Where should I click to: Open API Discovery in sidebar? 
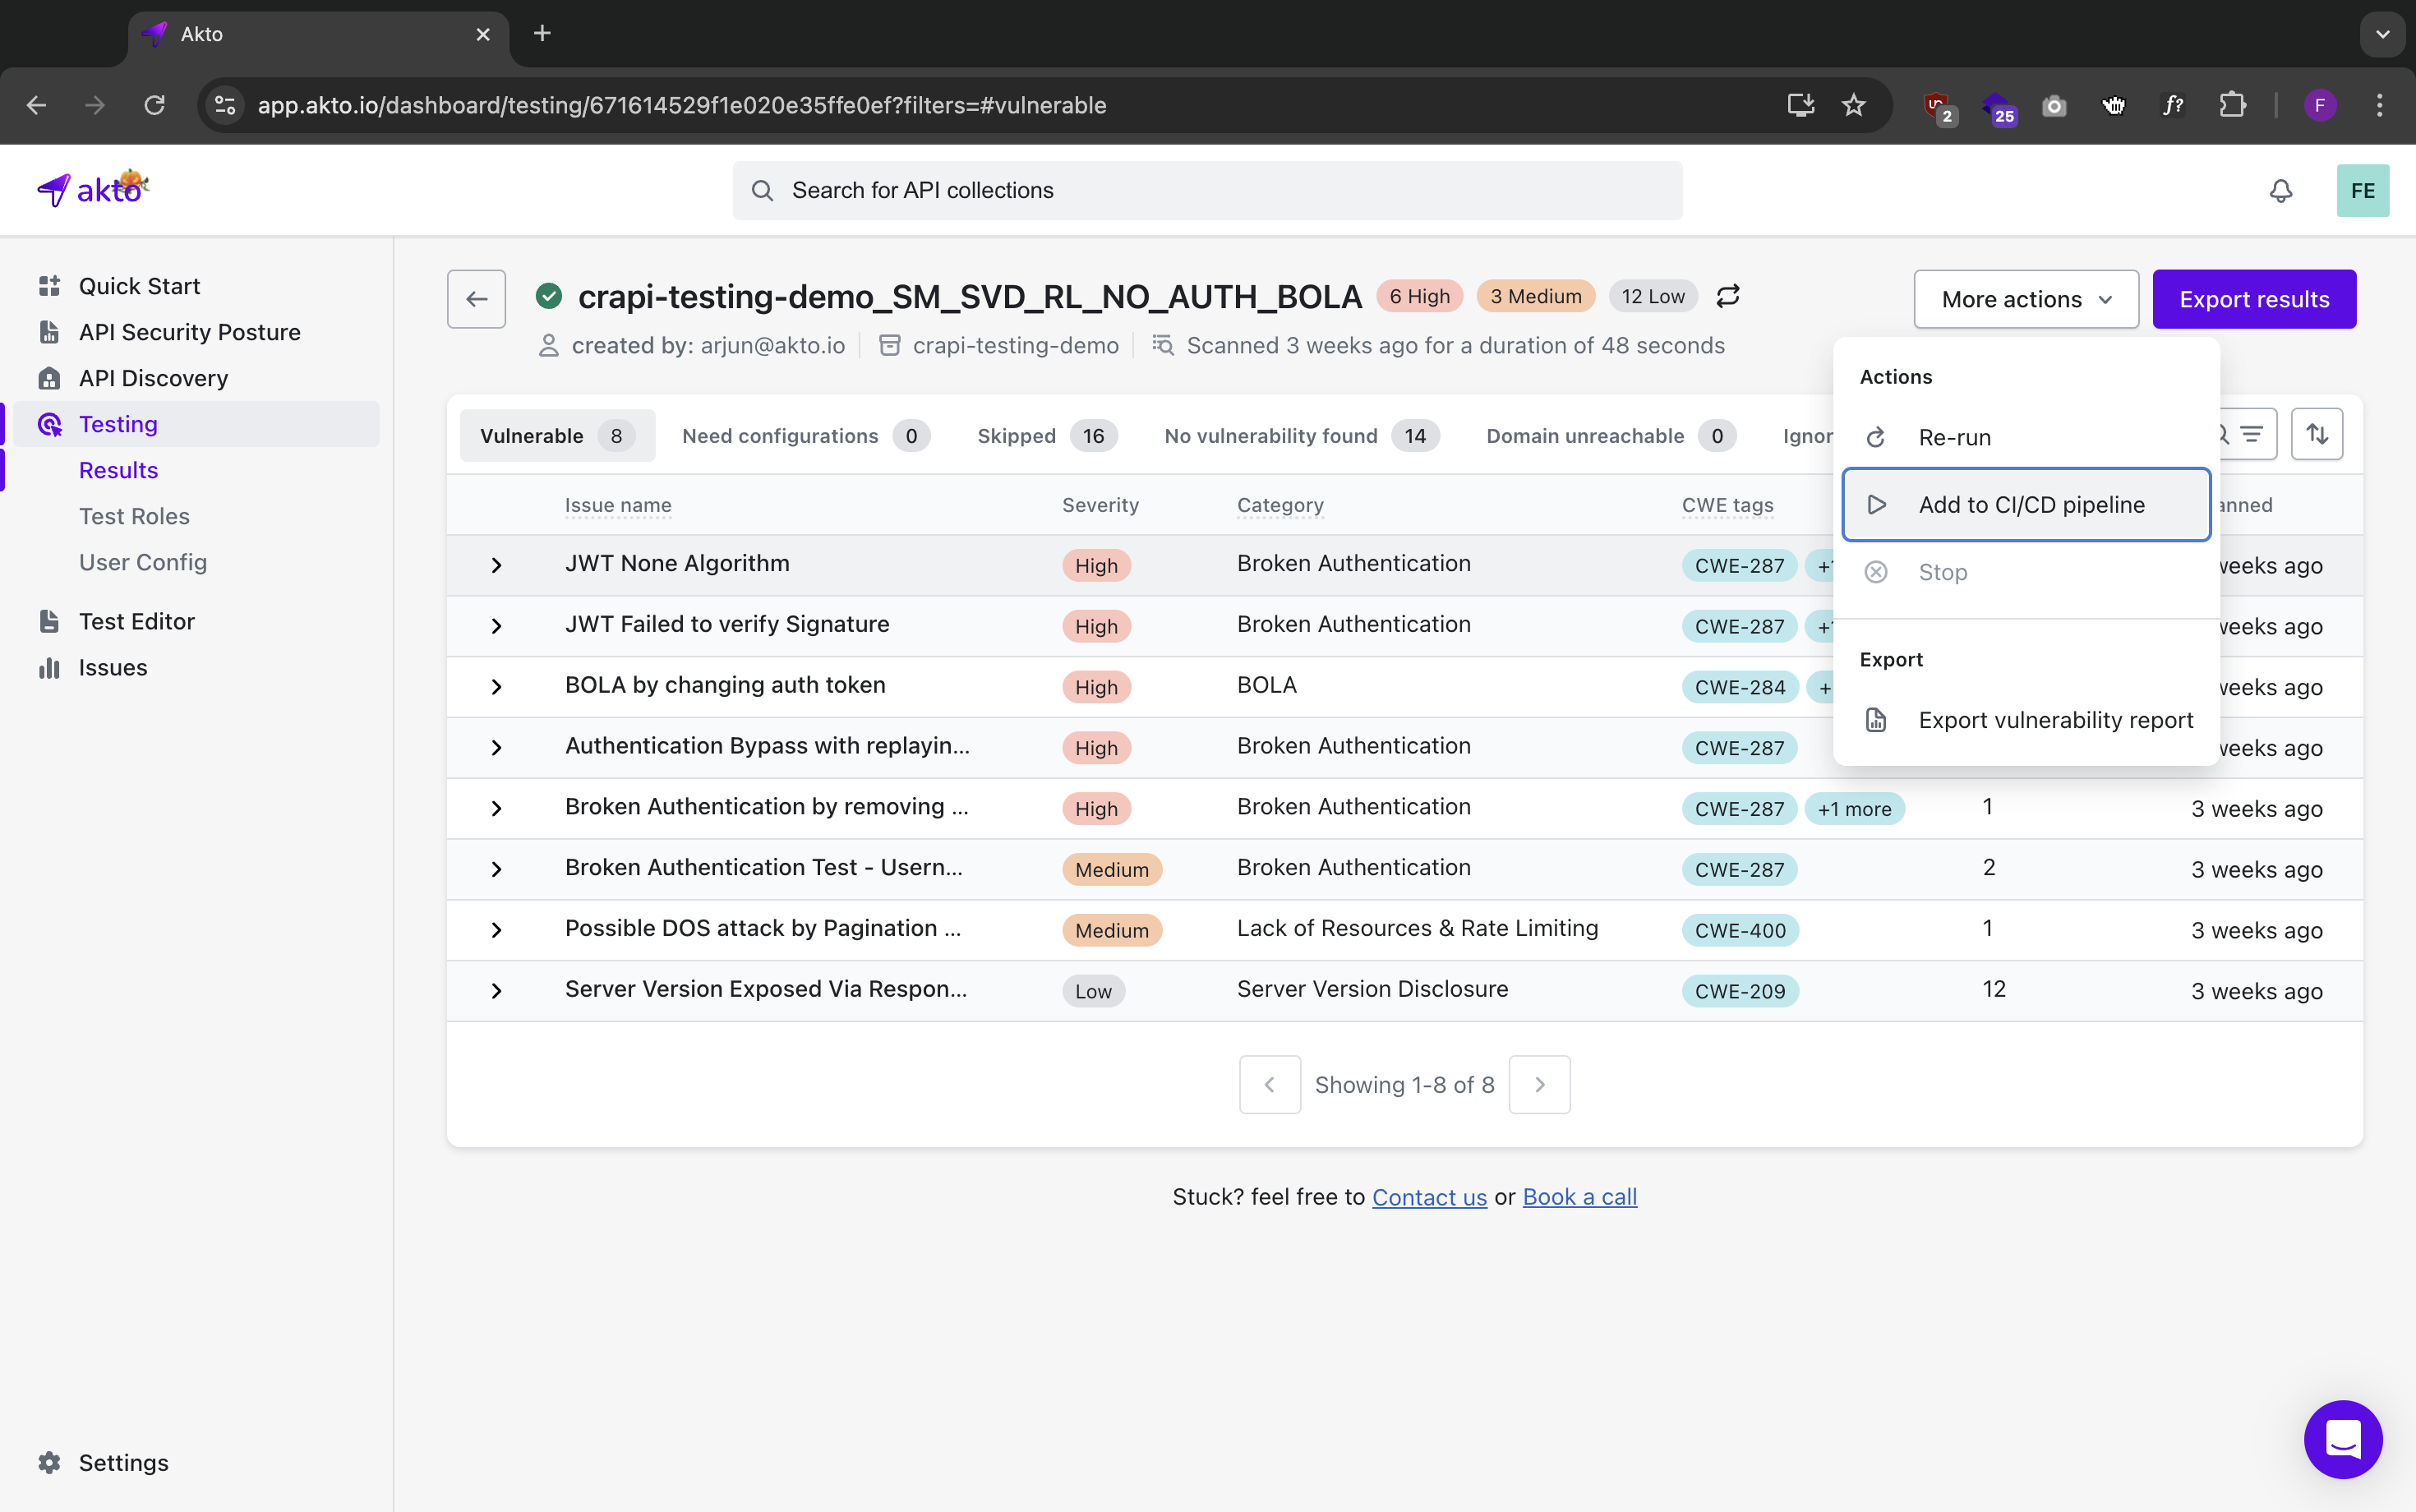[153, 378]
